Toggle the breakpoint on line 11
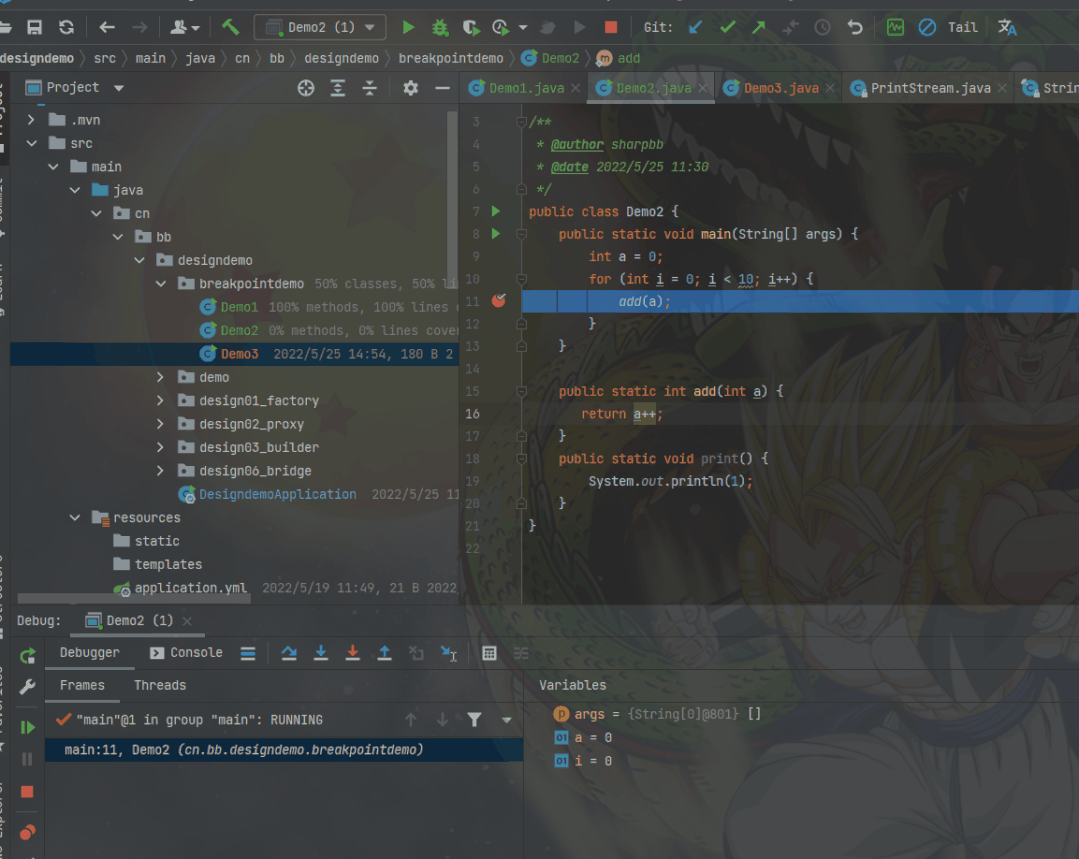This screenshot has width=1079, height=859. (499, 301)
